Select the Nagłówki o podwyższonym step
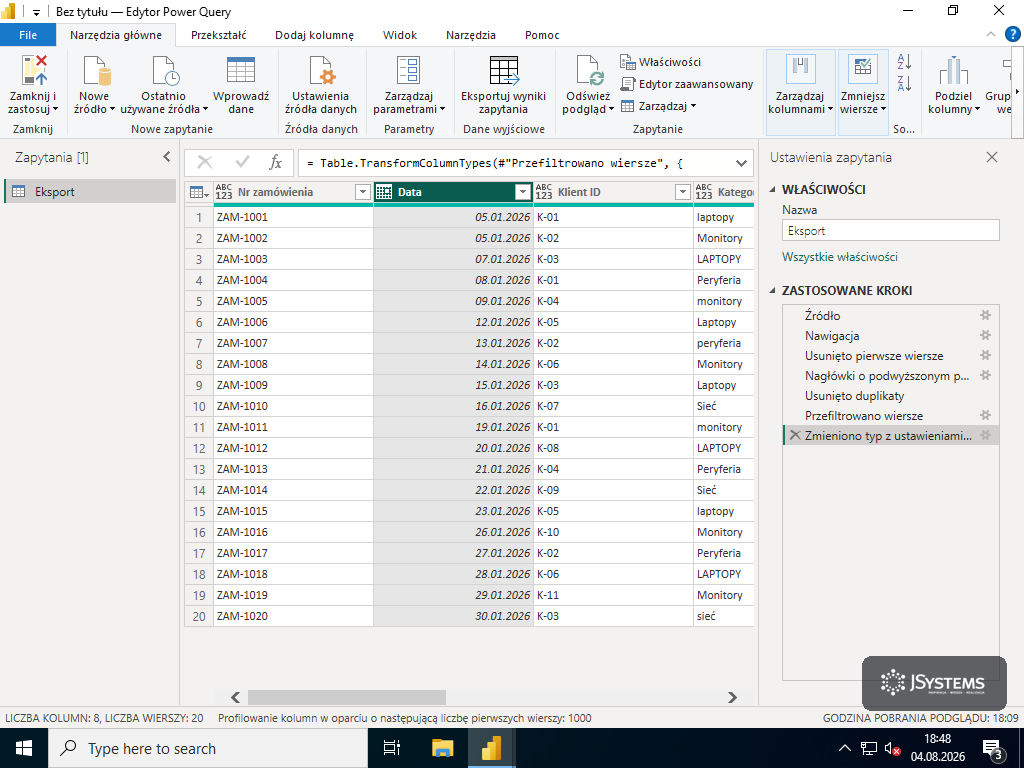The height and width of the screenshot is (768, 1024). coord(890,376)
